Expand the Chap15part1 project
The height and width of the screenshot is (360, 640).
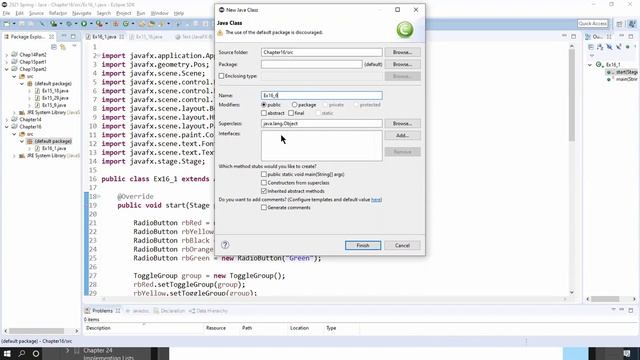[x=7, y=62]
